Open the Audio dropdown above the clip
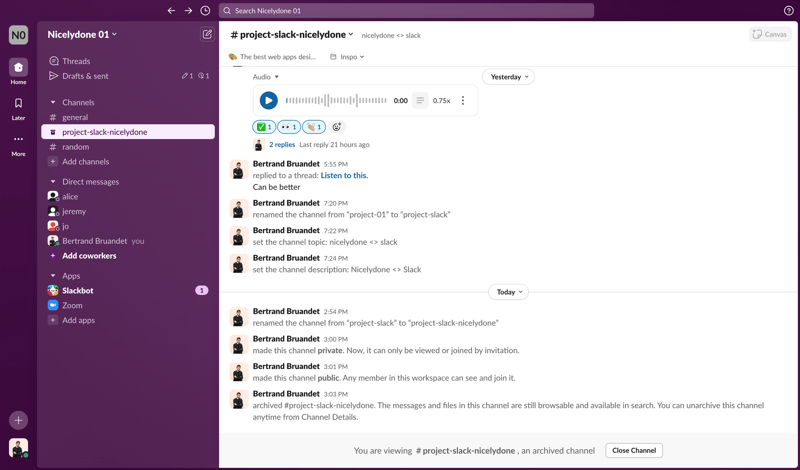This screenshot has height=470, width=800. 266,77
